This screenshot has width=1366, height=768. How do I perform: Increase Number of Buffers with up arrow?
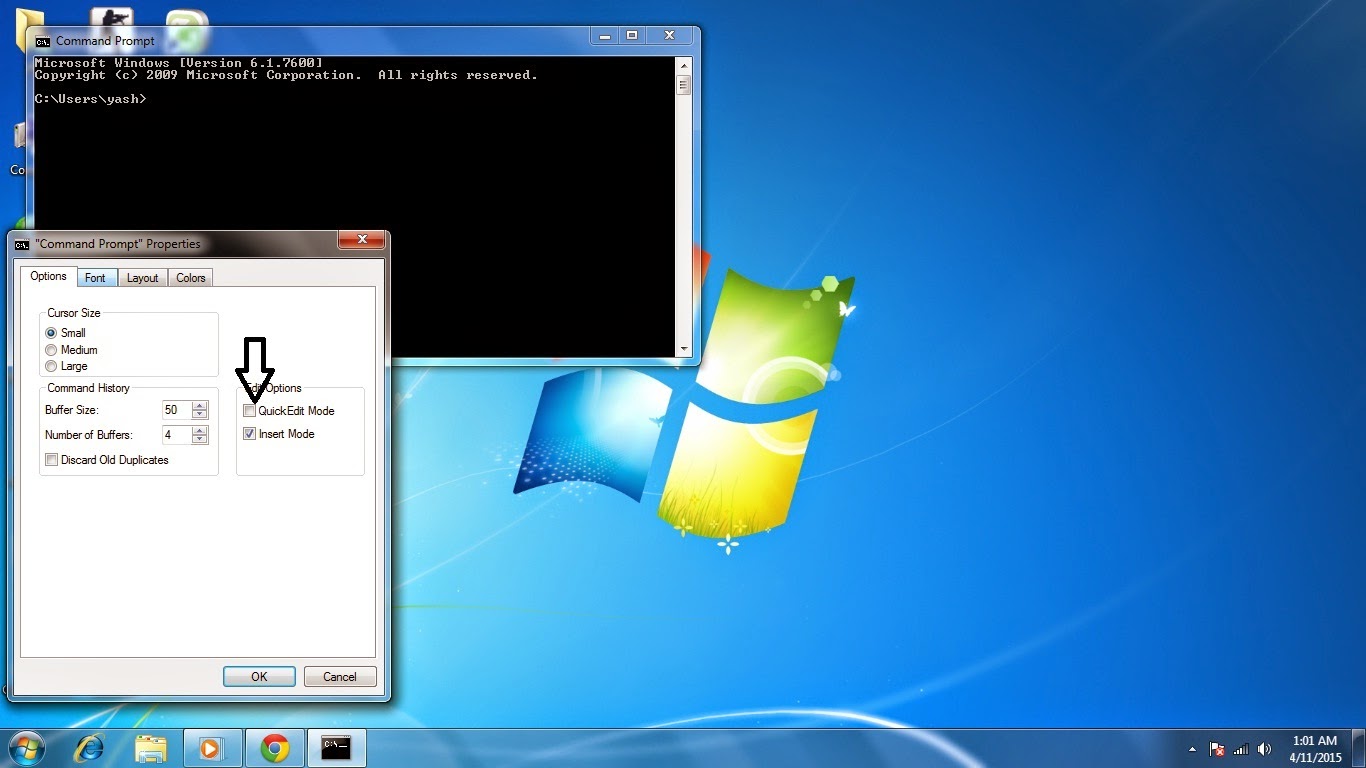(x=200, y=431)
